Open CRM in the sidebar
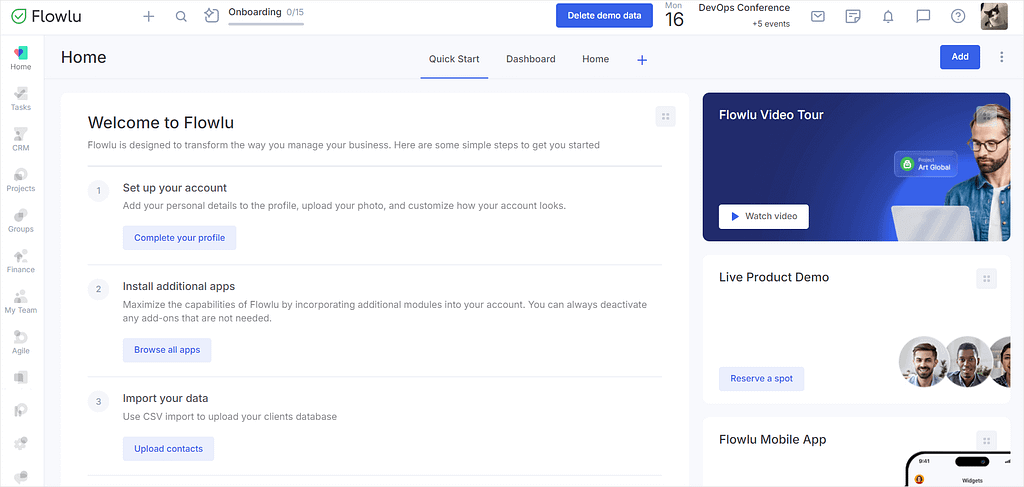This screenshot has width=1024, height=487. tap(21, 139)
